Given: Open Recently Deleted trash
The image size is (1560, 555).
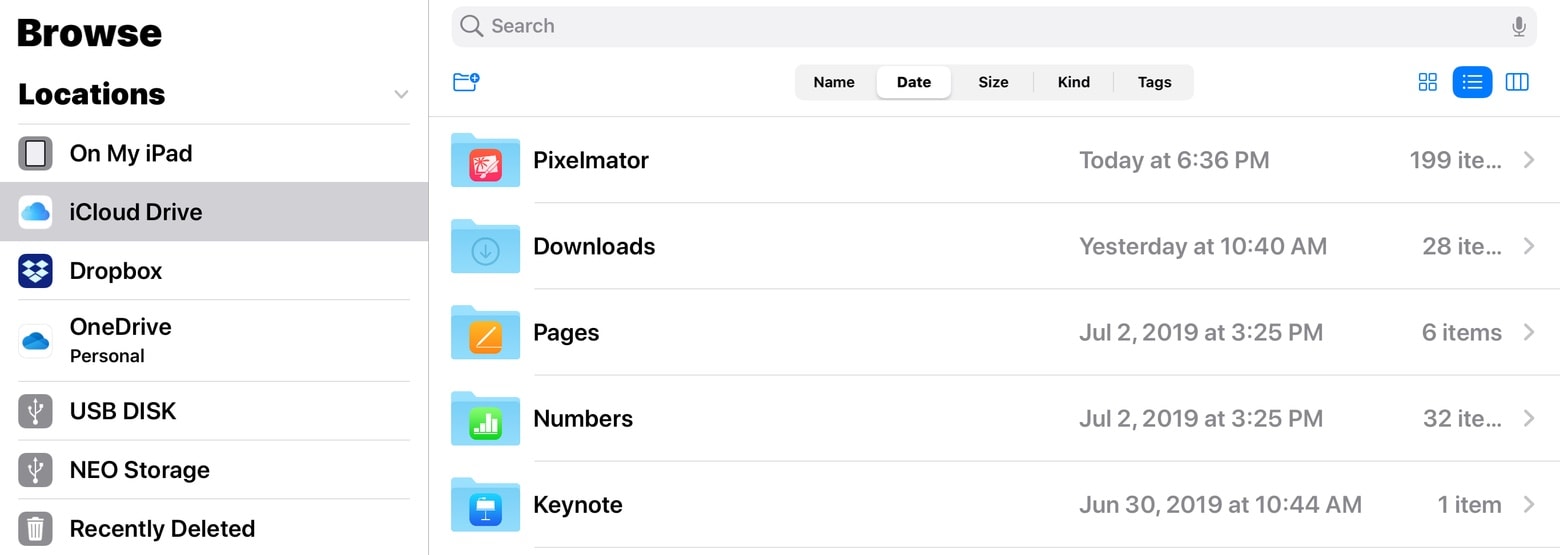Looking at the screenshot, I should (x=162, y=528).
